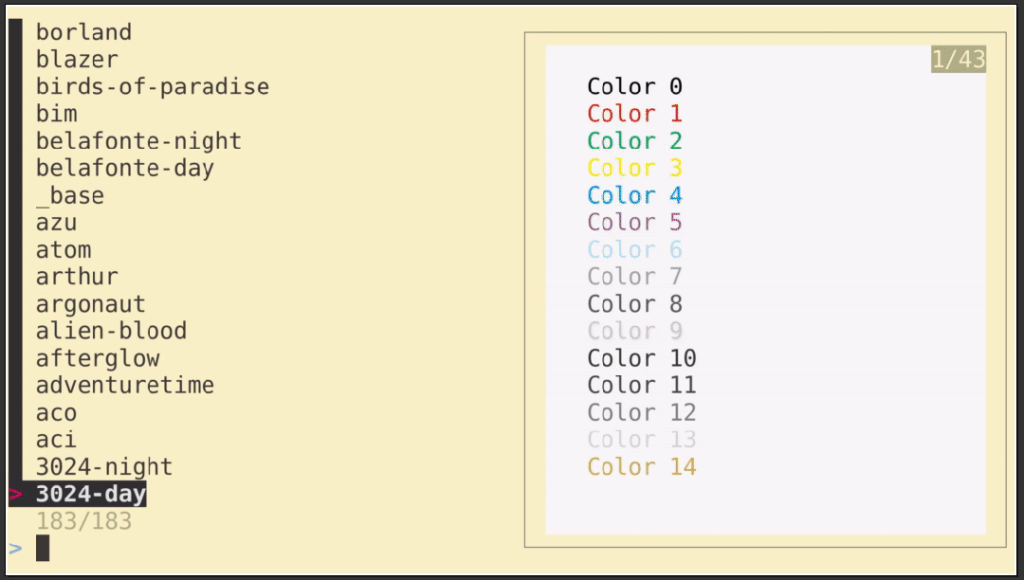Select the belafonte-day entry
The image size is (1024, 580).
click(x=125, y=168)
